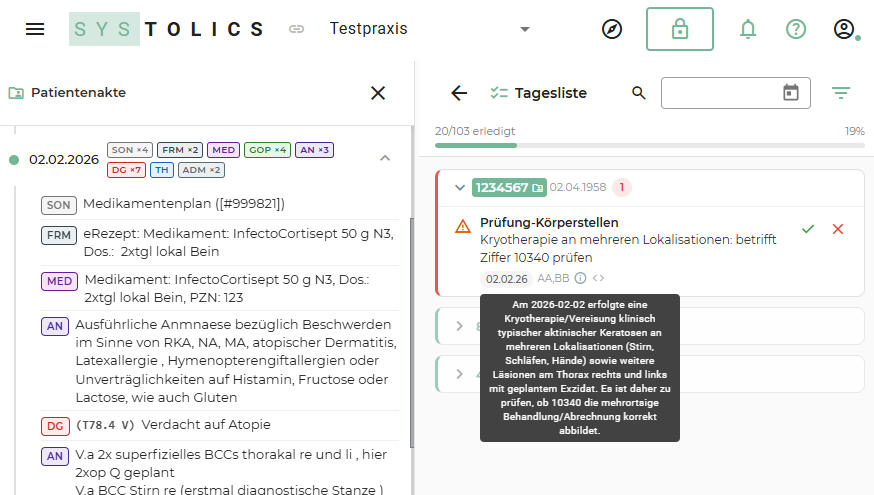Viewport: 874px width, 495px height.
Task: Open the notifications bell
Action: pos(747,29)
